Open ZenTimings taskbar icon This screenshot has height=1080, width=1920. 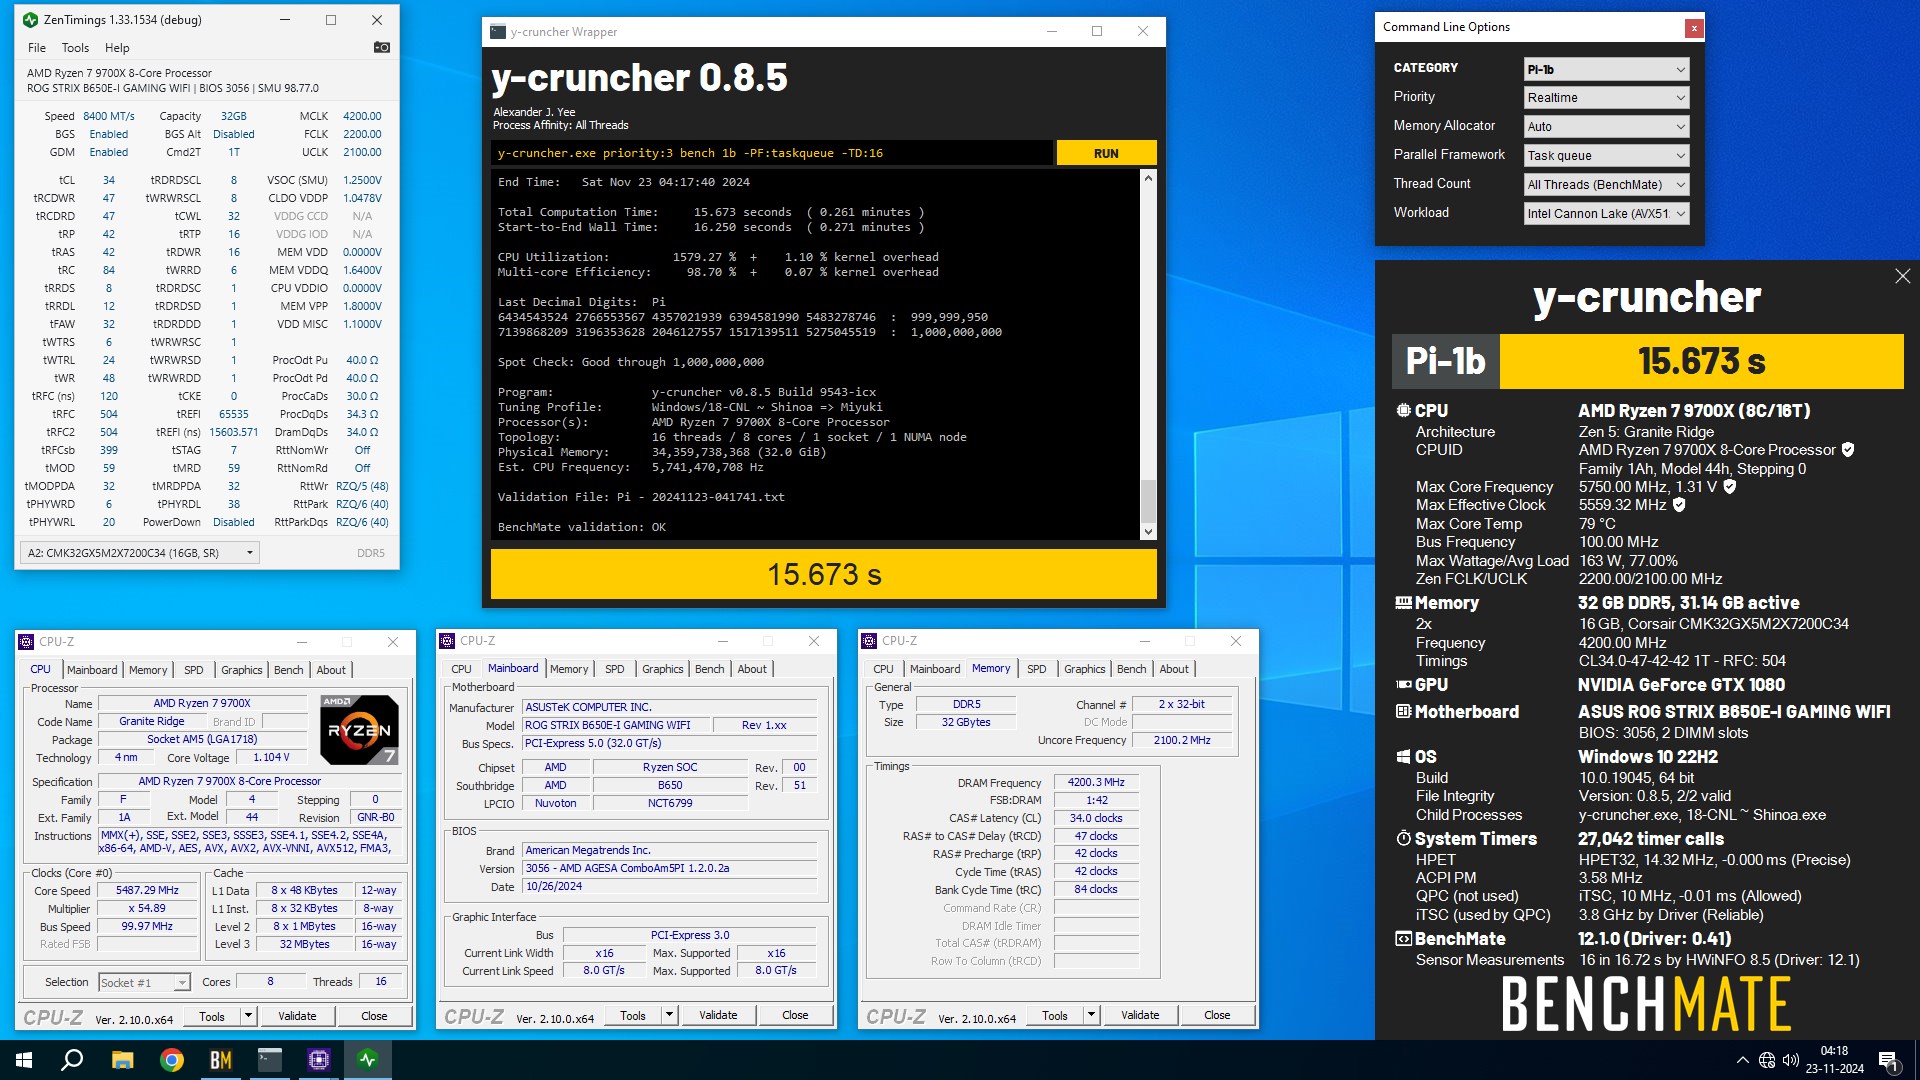coord(367,1060)
